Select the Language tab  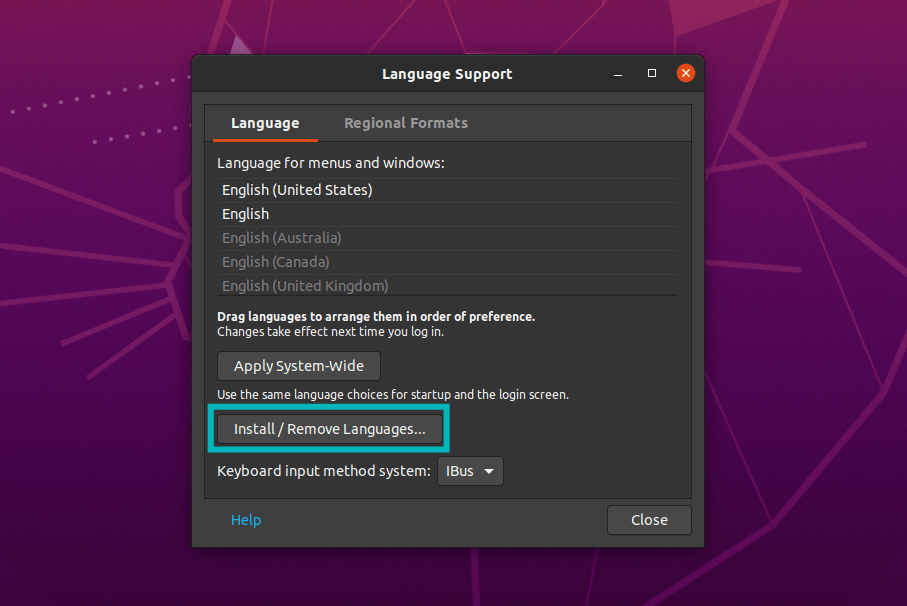coord(265,123)
